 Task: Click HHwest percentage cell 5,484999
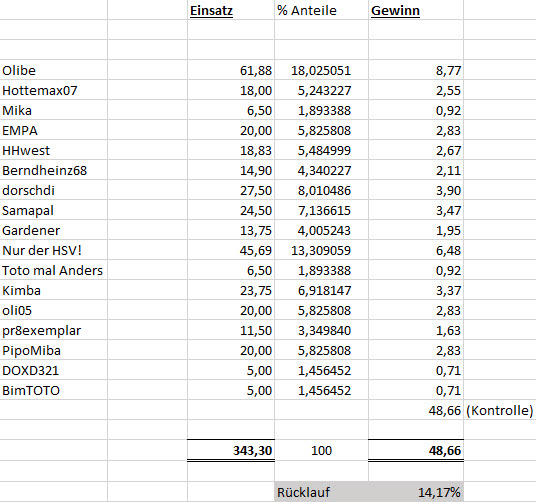click(321, 150)
